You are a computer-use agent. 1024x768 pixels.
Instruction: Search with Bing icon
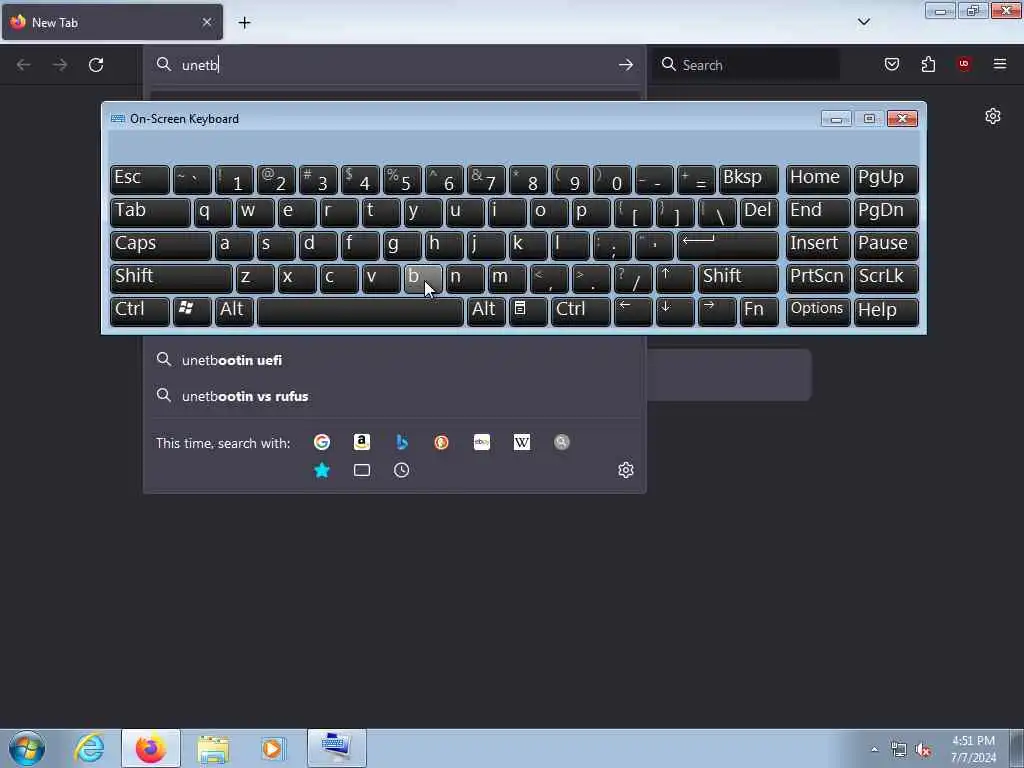pos(402,442)
